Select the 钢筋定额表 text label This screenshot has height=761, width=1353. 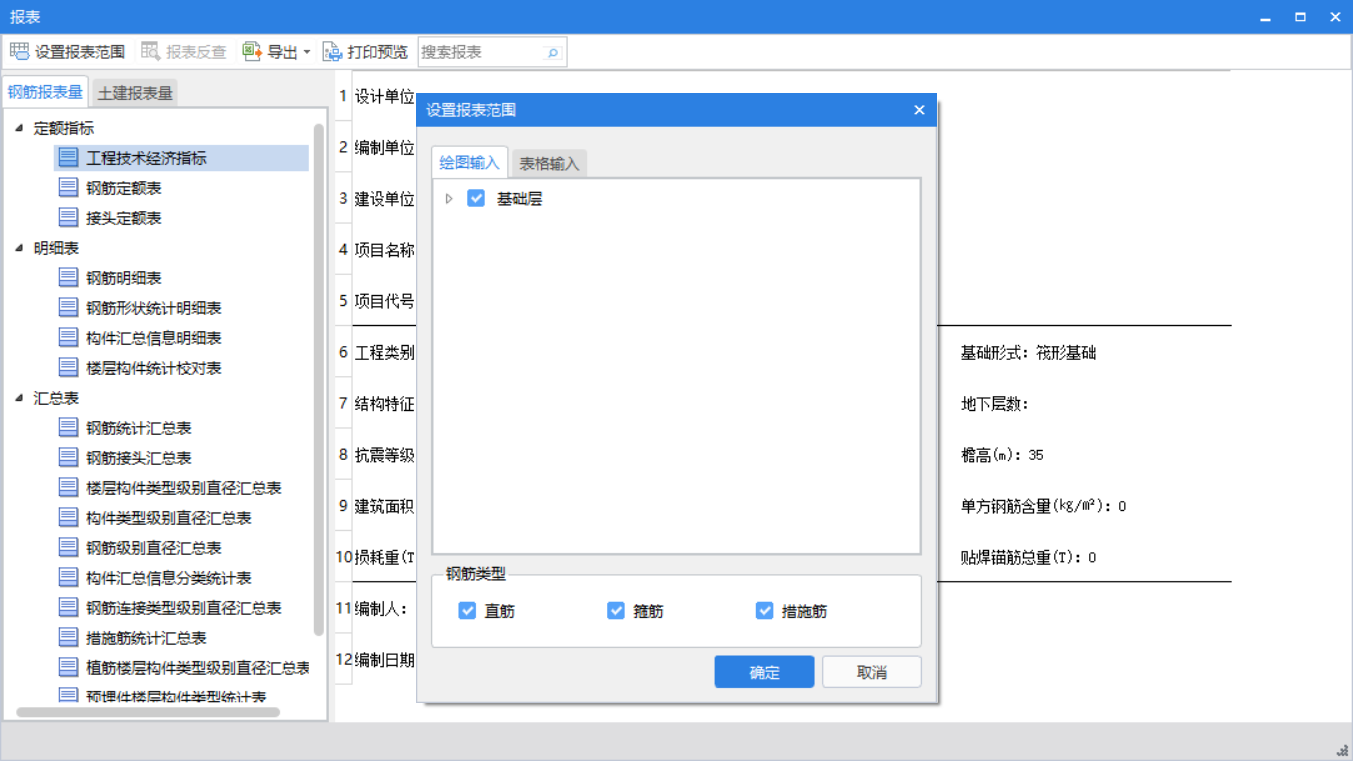[x=124, y=188]
